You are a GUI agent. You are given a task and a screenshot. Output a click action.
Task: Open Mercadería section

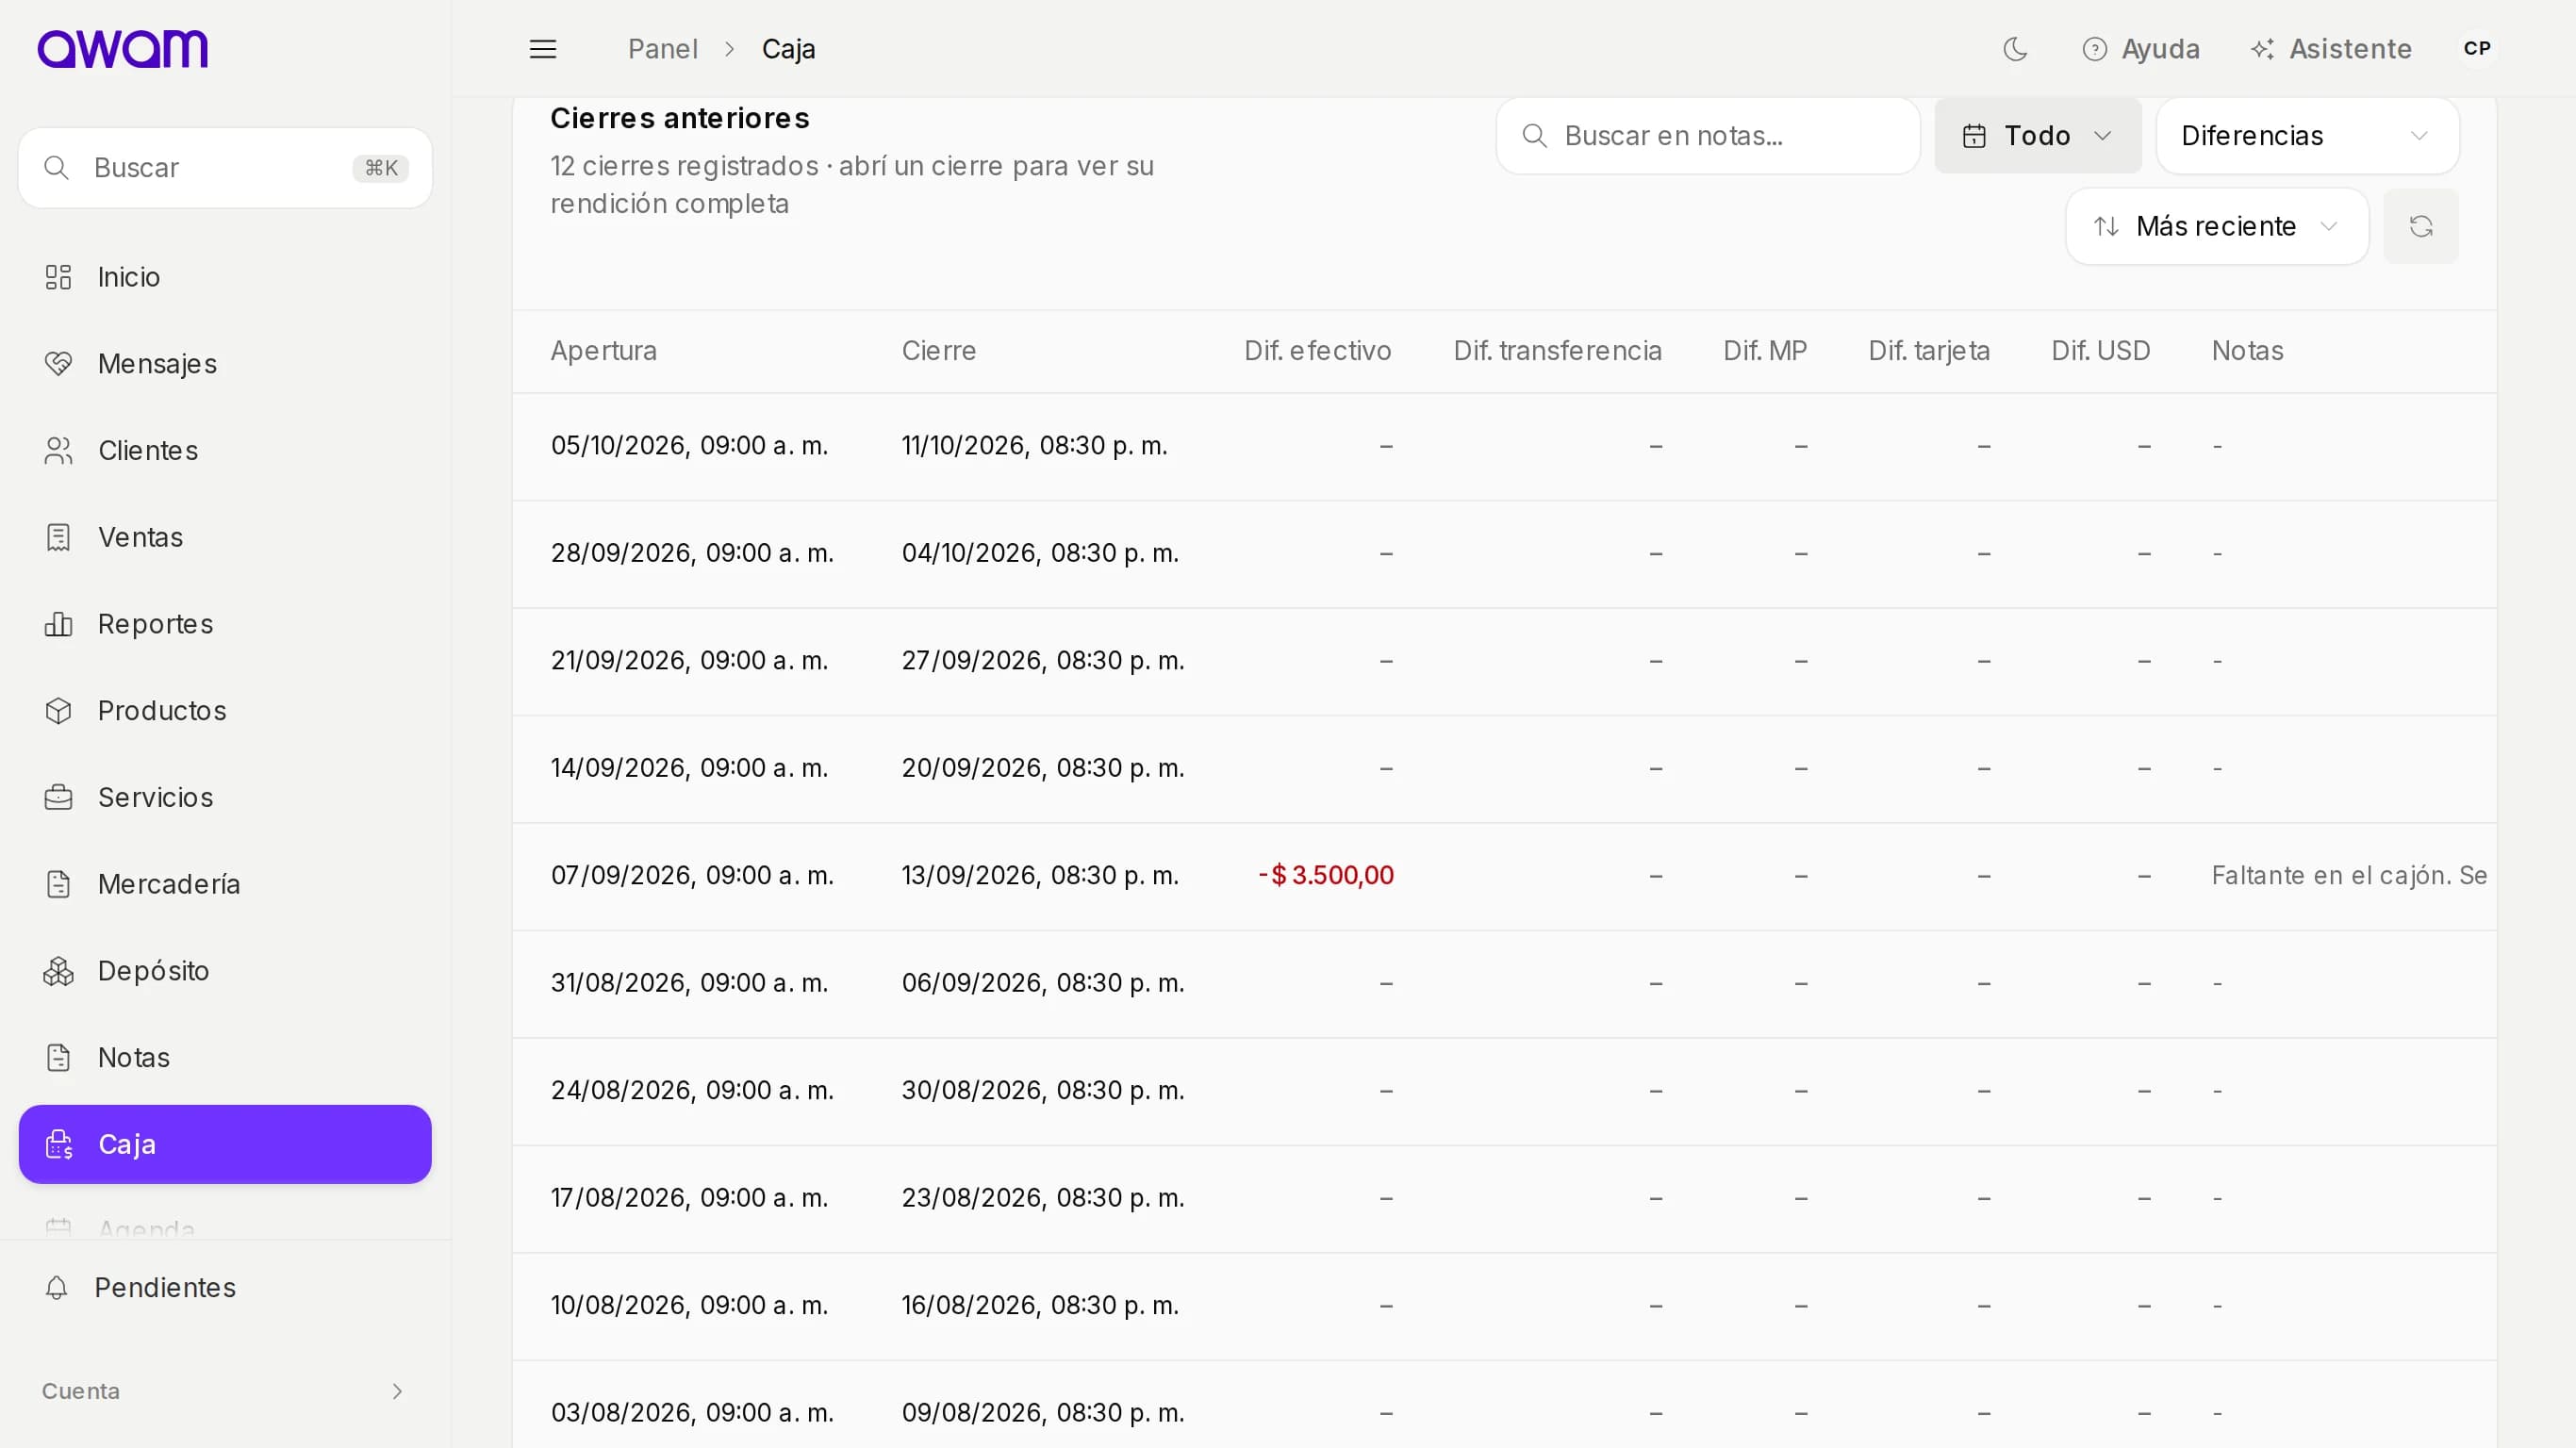pyautogui.click(x=225, y=884)
